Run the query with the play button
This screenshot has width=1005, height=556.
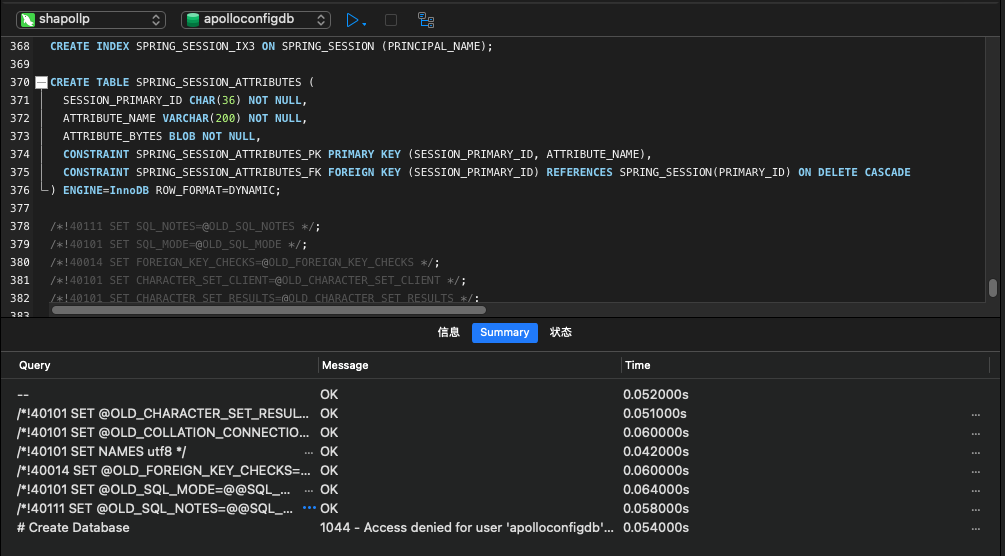352,20
